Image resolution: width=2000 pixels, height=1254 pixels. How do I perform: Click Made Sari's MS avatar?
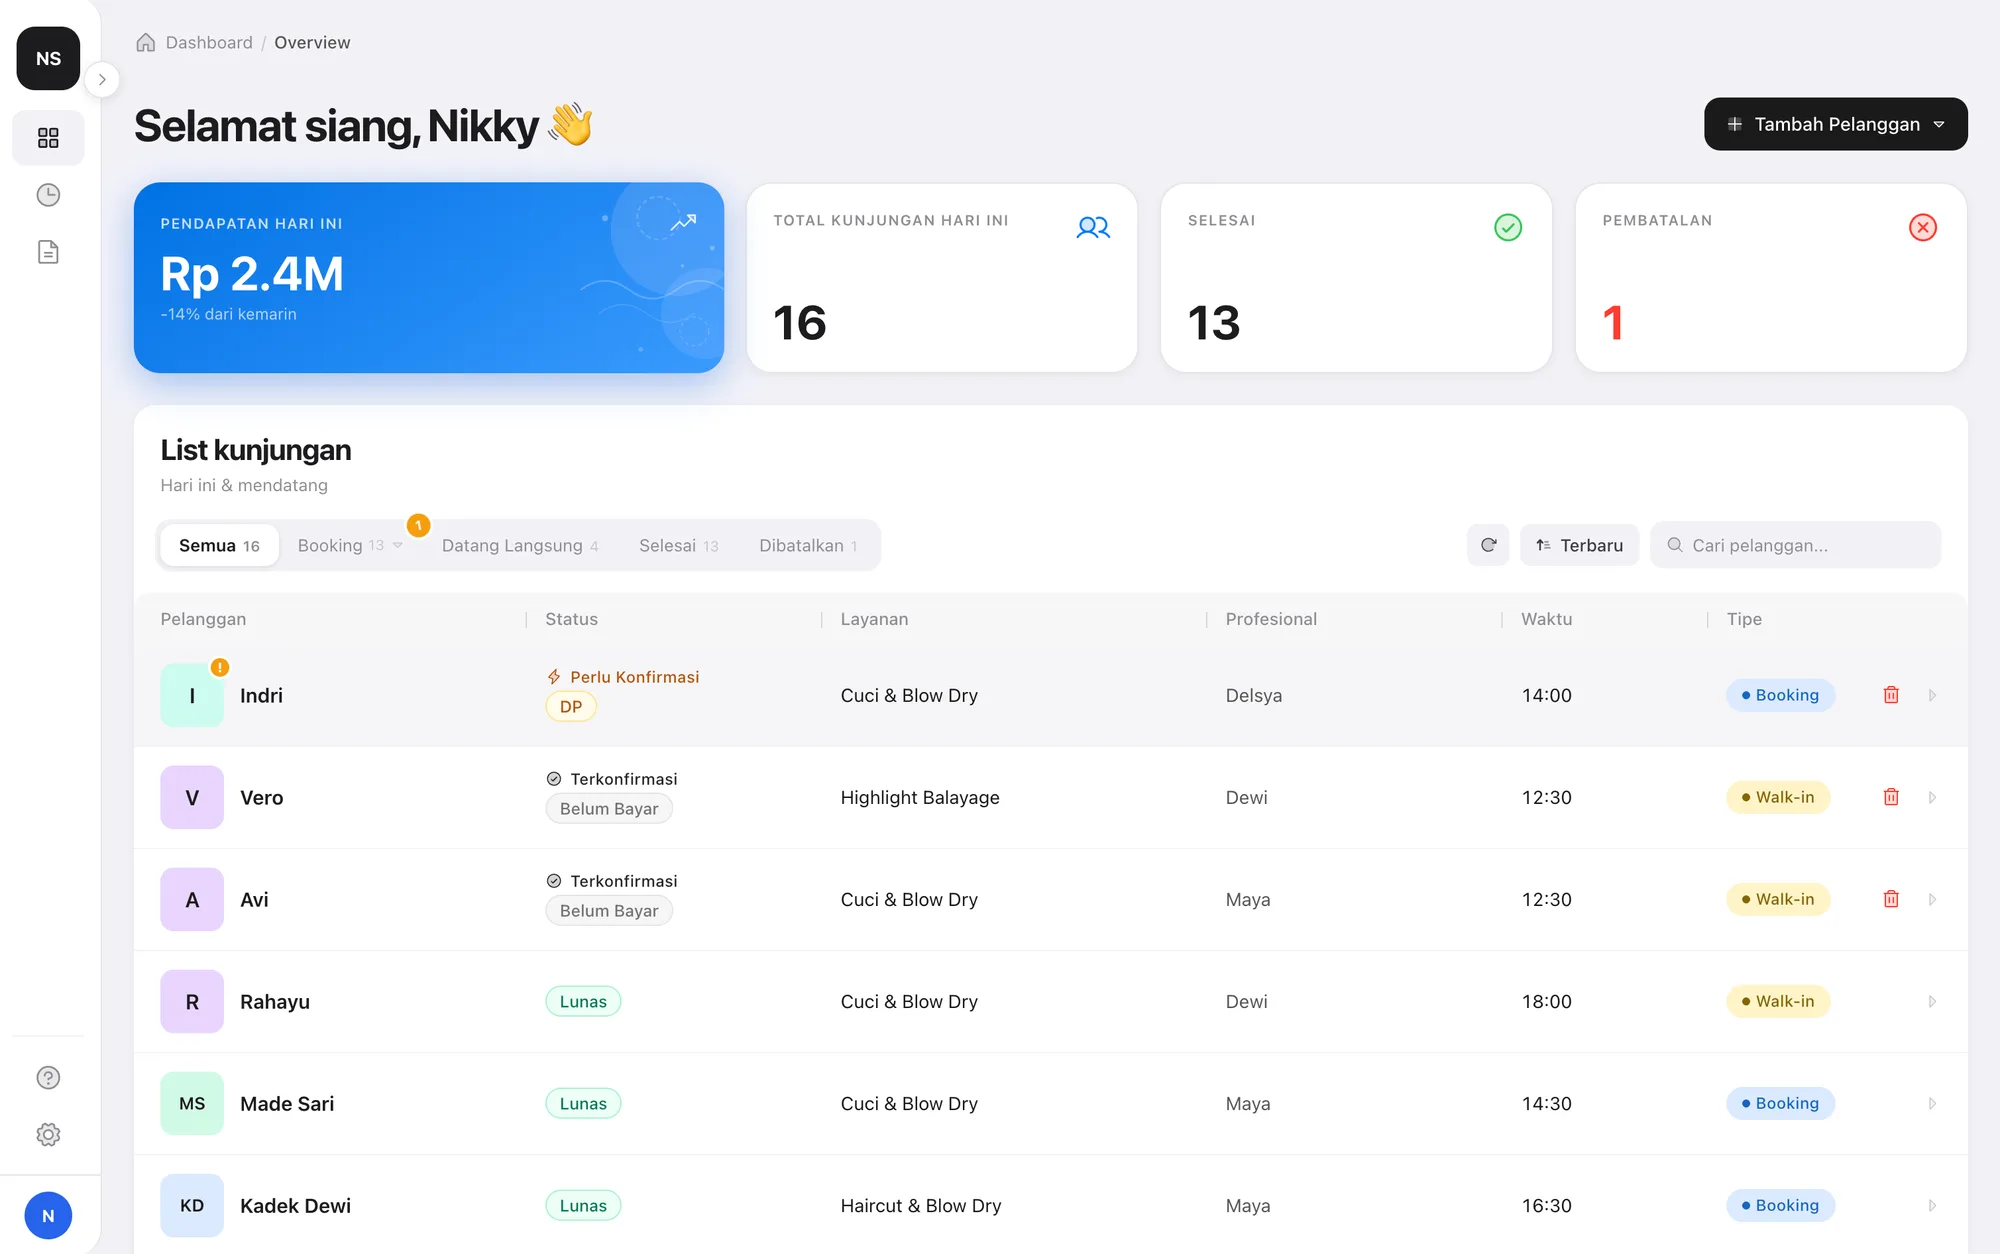192,1103
